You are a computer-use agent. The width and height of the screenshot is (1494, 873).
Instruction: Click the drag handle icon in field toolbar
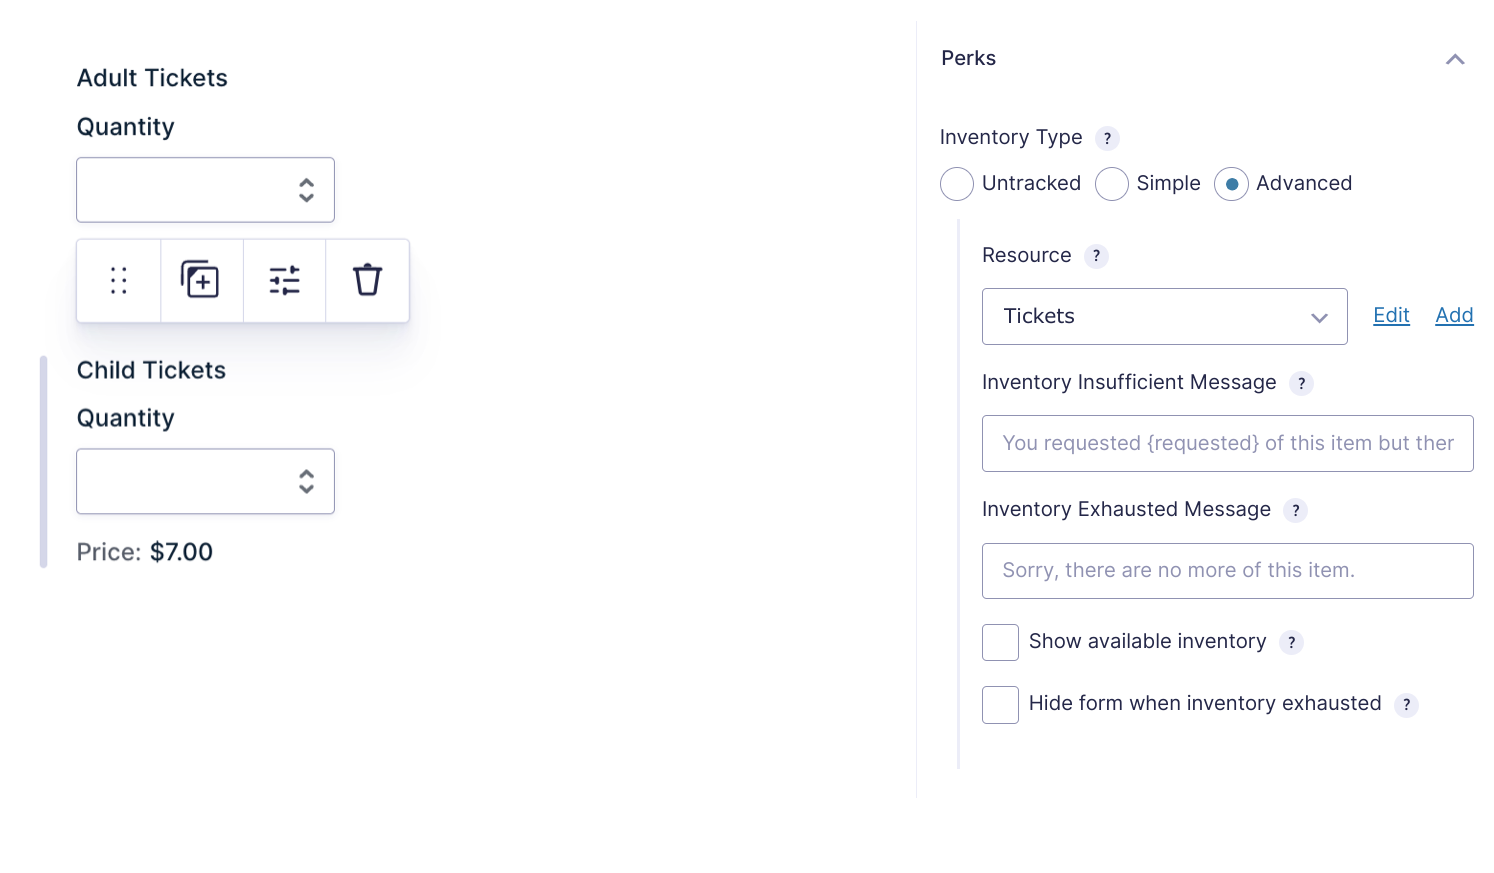[x=119, y=281]
